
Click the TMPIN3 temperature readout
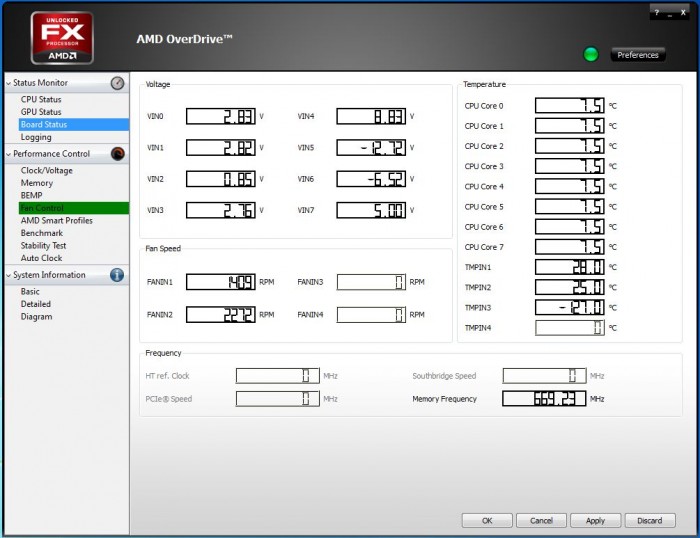pos(570,307)
